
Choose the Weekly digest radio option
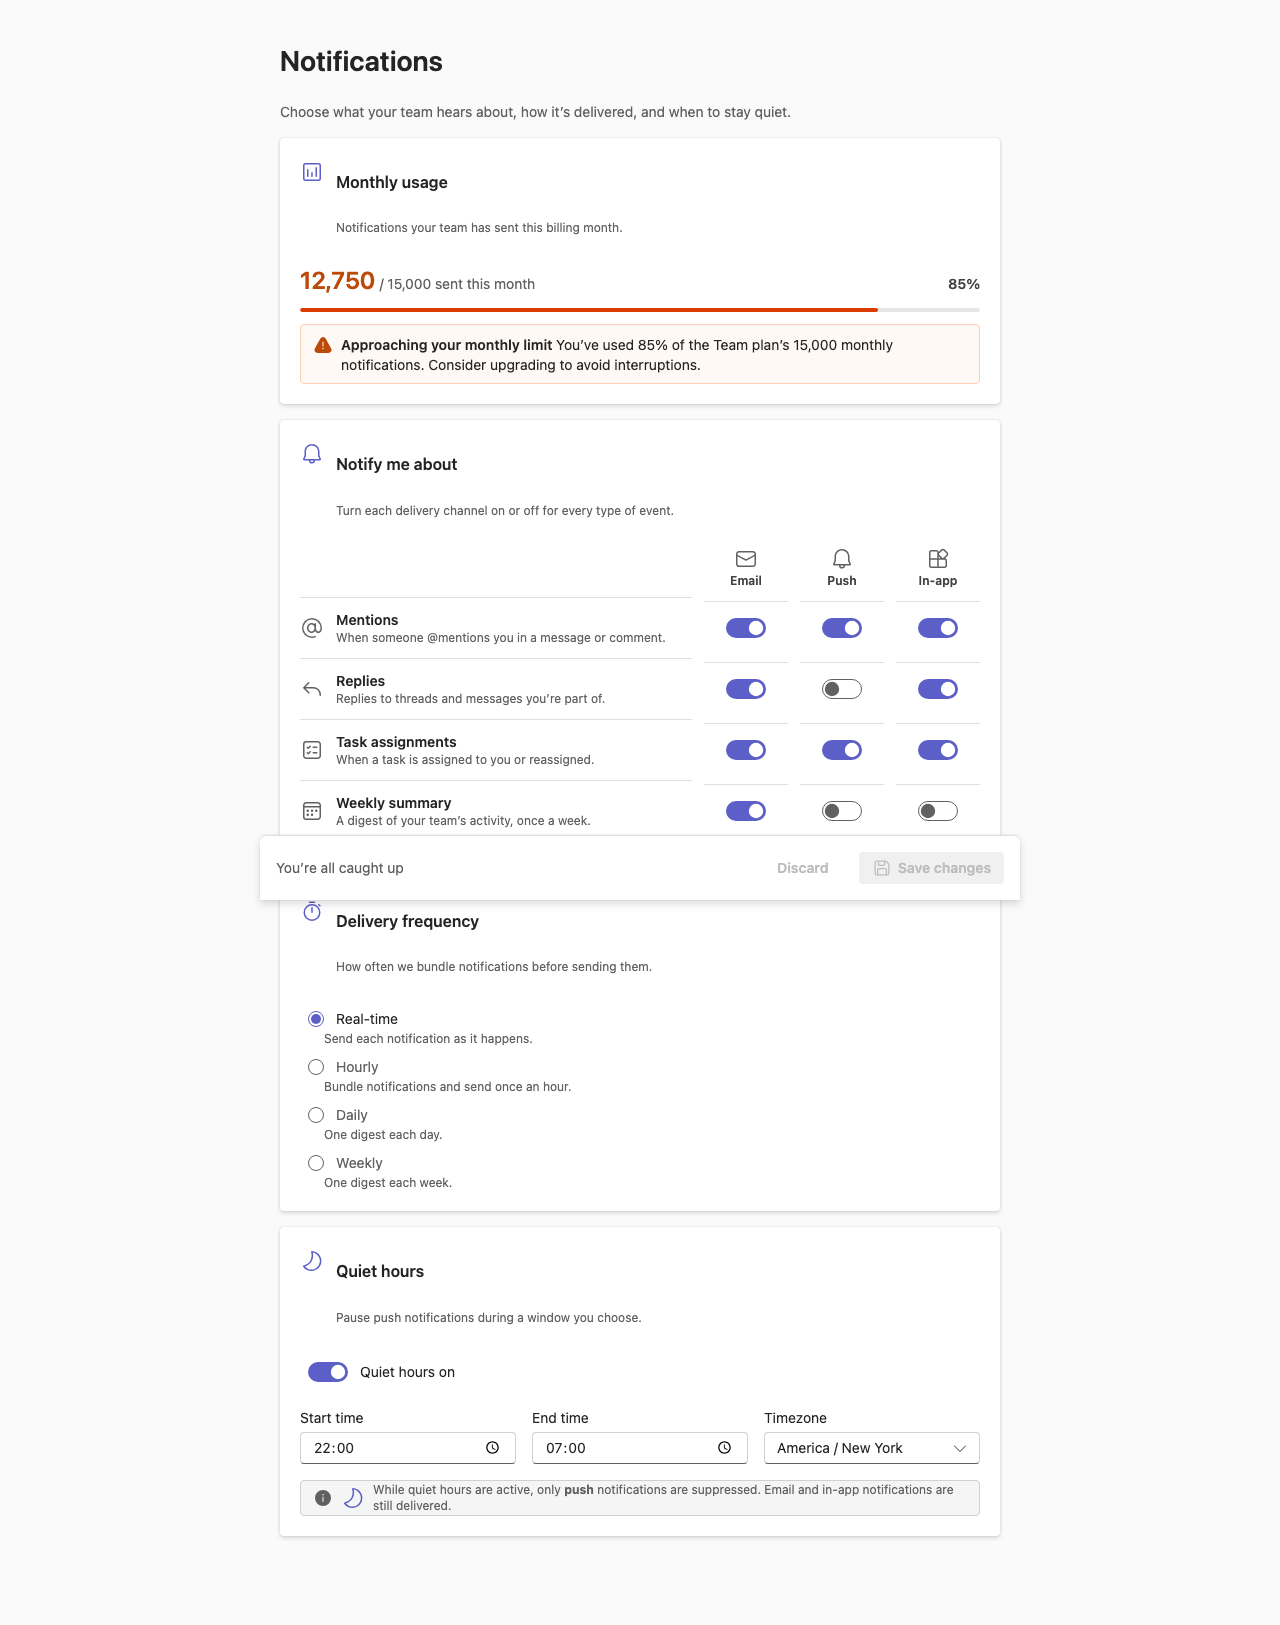pyautogui.click(x=316, y=1163)
